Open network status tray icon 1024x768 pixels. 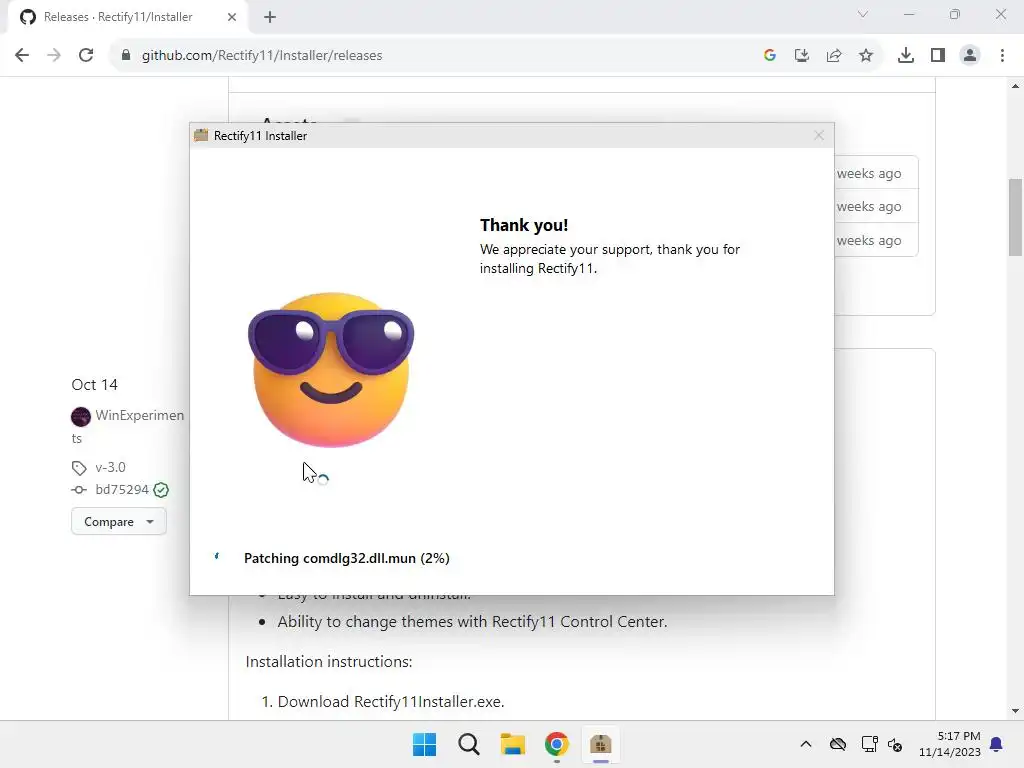(869, 744)
